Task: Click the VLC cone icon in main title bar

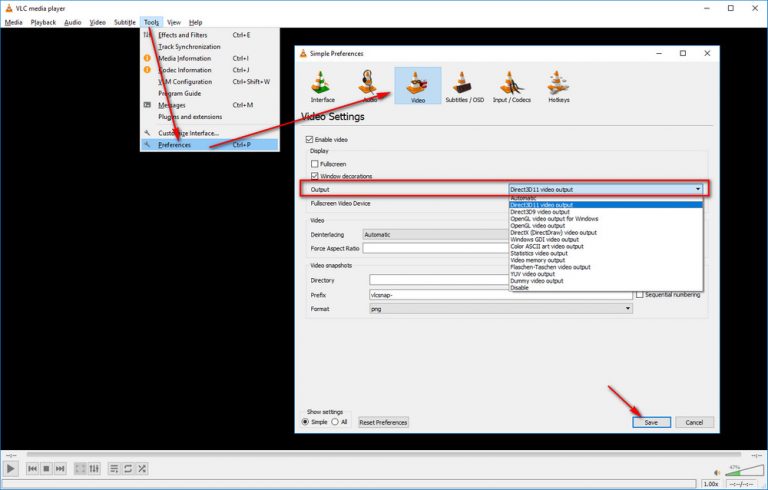Action: click(x=8, y=8)
